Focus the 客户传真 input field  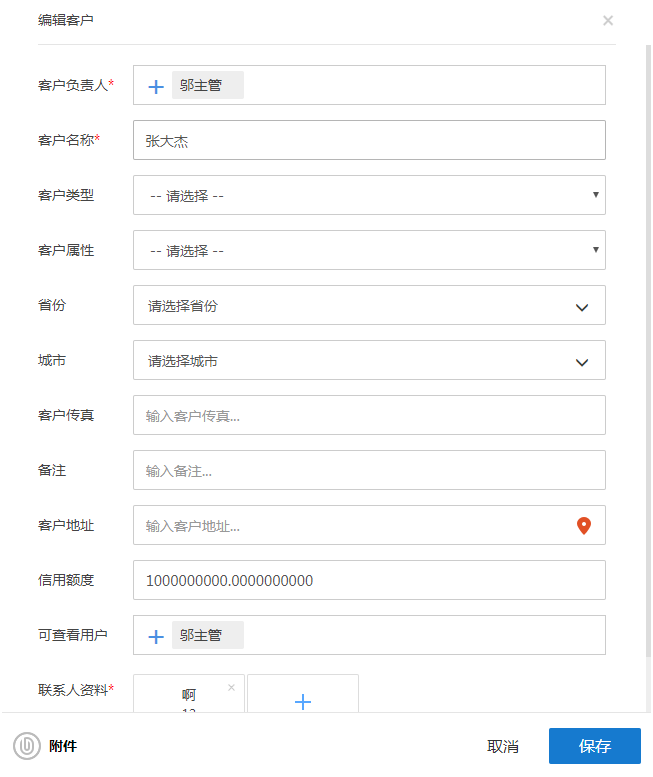click(x=369, y=415)
